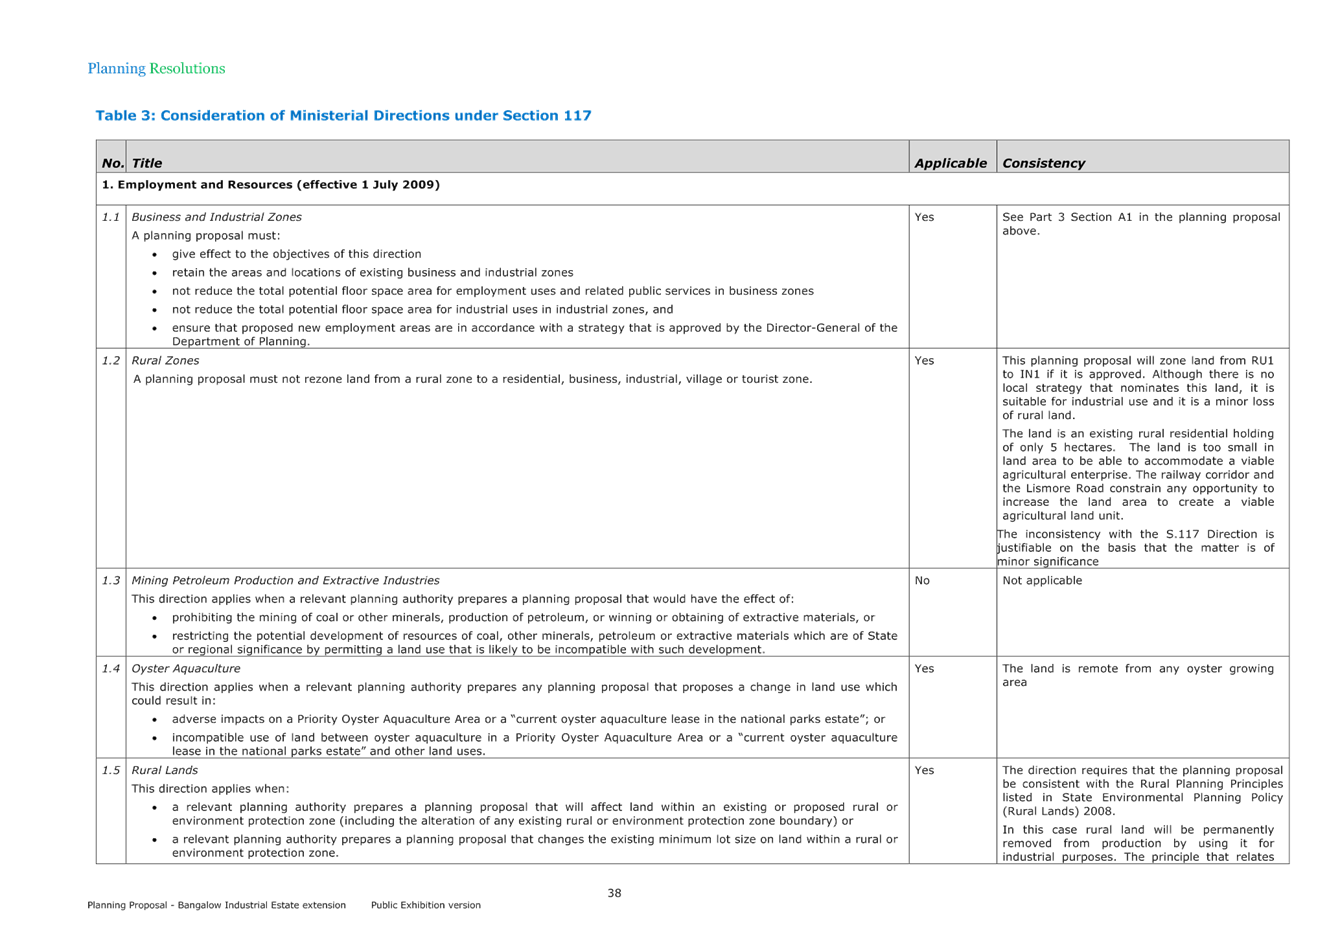Select the 'Table 3: Consideration of Ministerial Directions' heading

click(343, 116)
